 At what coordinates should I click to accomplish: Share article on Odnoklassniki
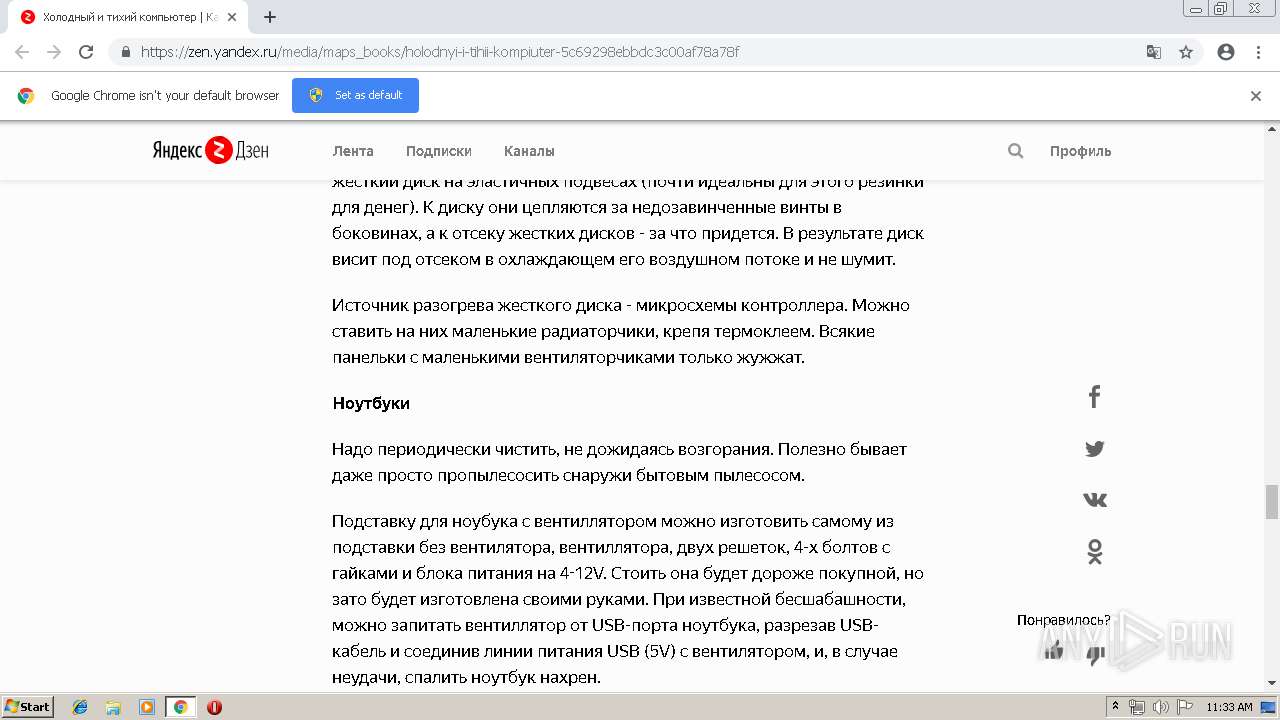[1095, 551]
